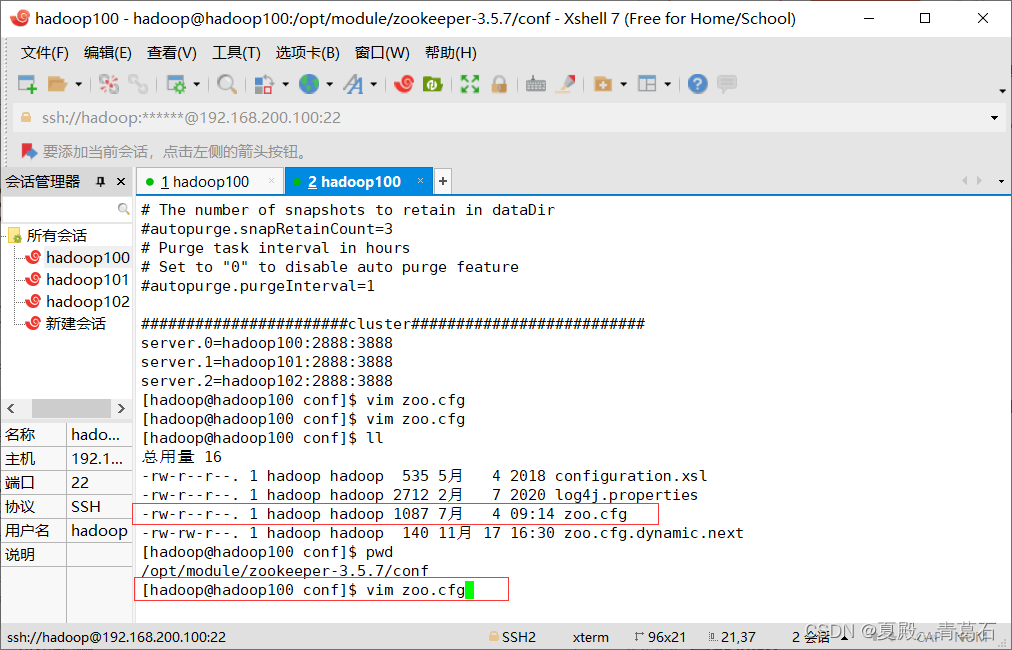Click the font letter A icon

354,84
